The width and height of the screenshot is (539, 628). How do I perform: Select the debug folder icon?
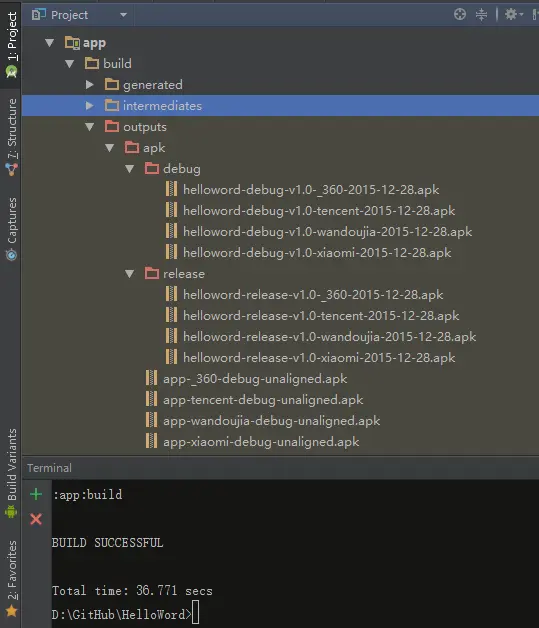click(152, 169)
